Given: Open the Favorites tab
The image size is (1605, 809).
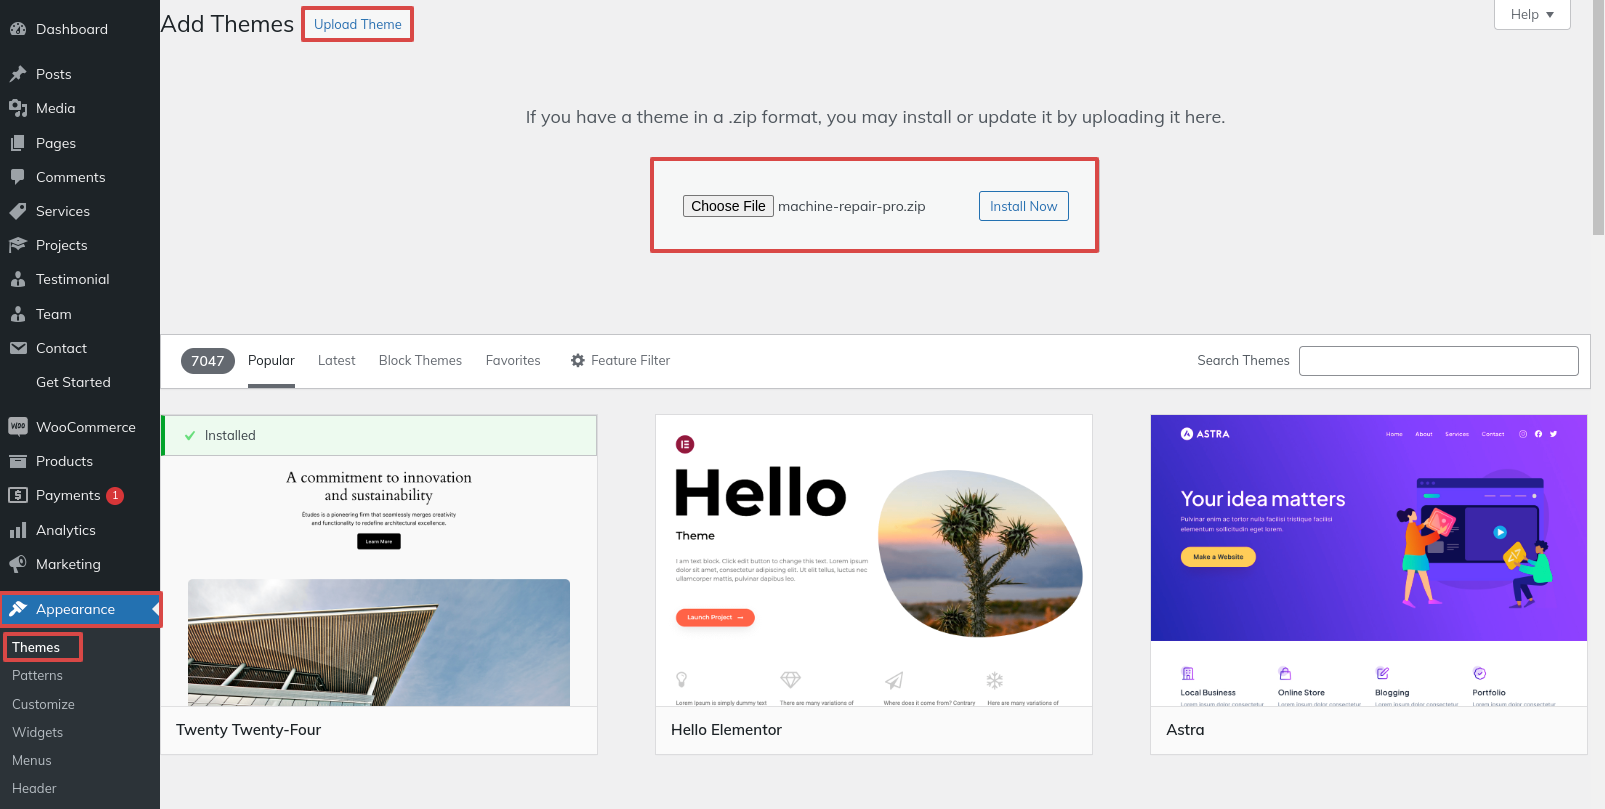Looking at the screenshot, I should pyautogui.click(x=513, y=360).
